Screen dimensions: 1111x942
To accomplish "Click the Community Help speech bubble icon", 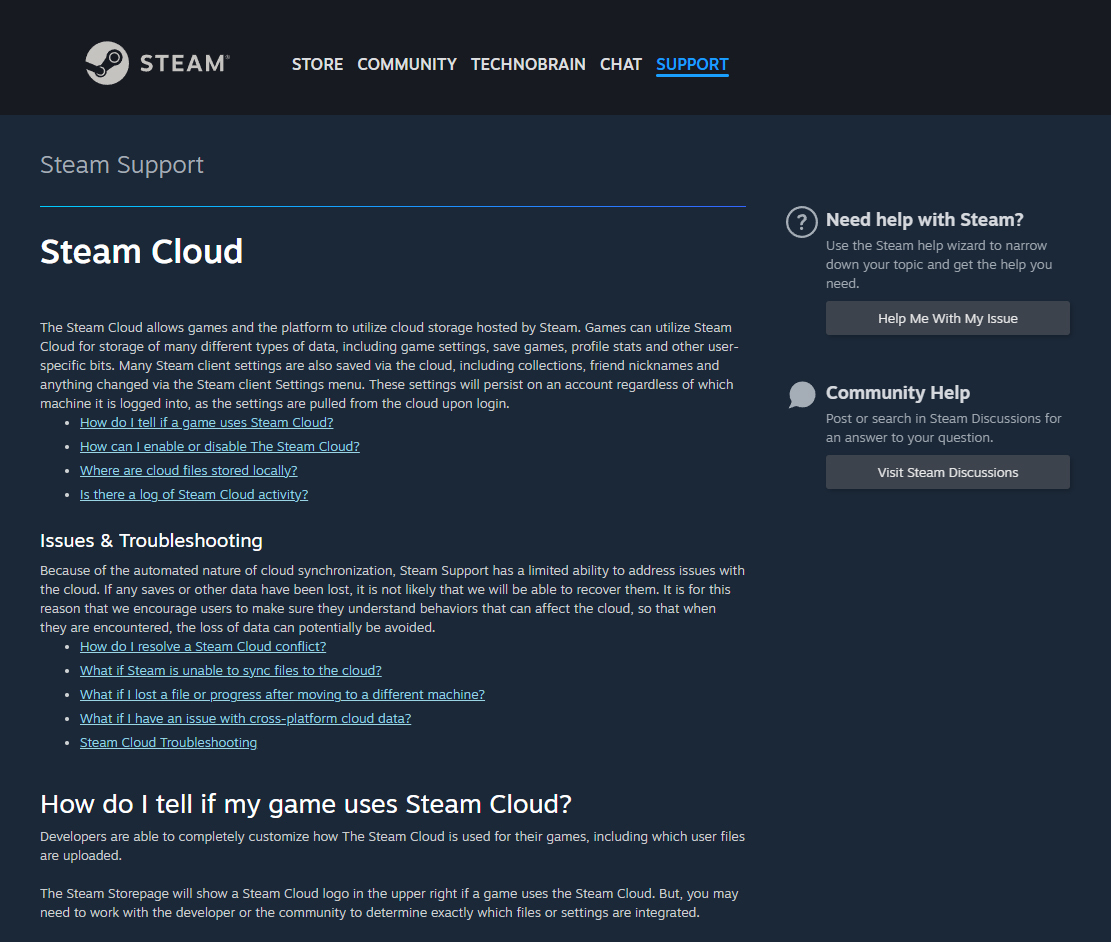I will 801,395.
